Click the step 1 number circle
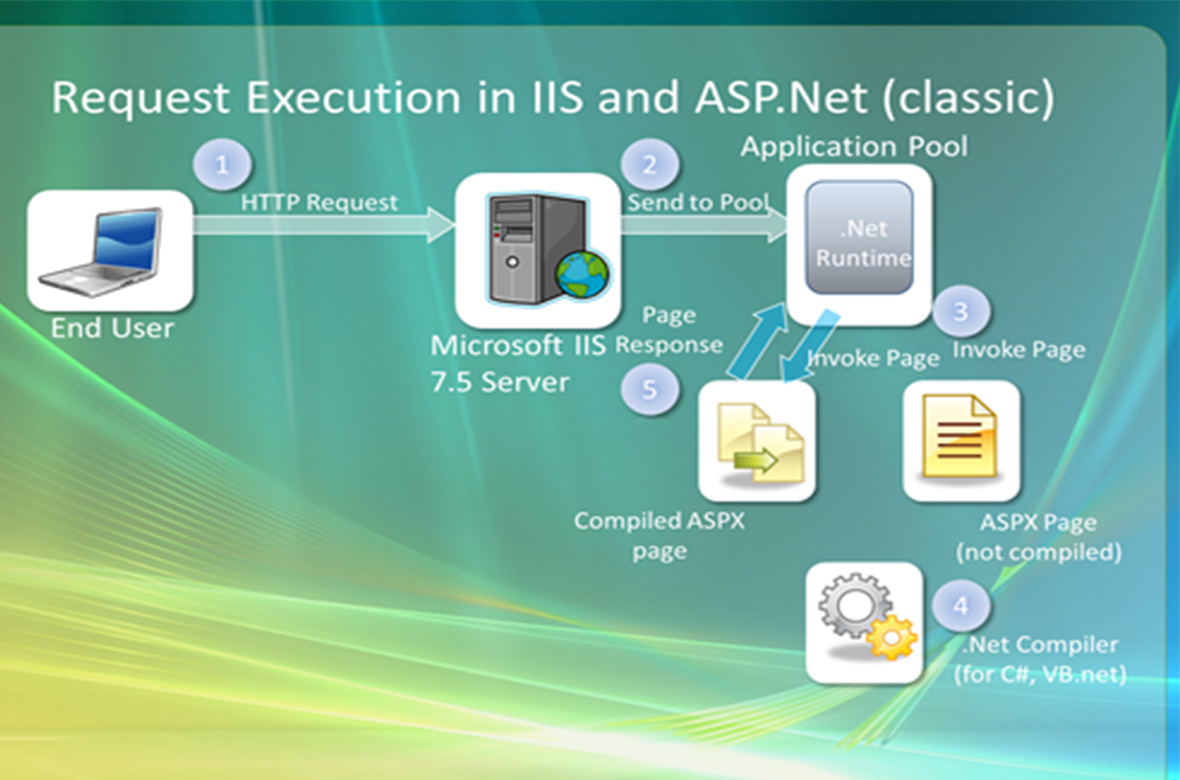Image resolution: width=1180 pixels, height=780 pixels. [221, 162]
